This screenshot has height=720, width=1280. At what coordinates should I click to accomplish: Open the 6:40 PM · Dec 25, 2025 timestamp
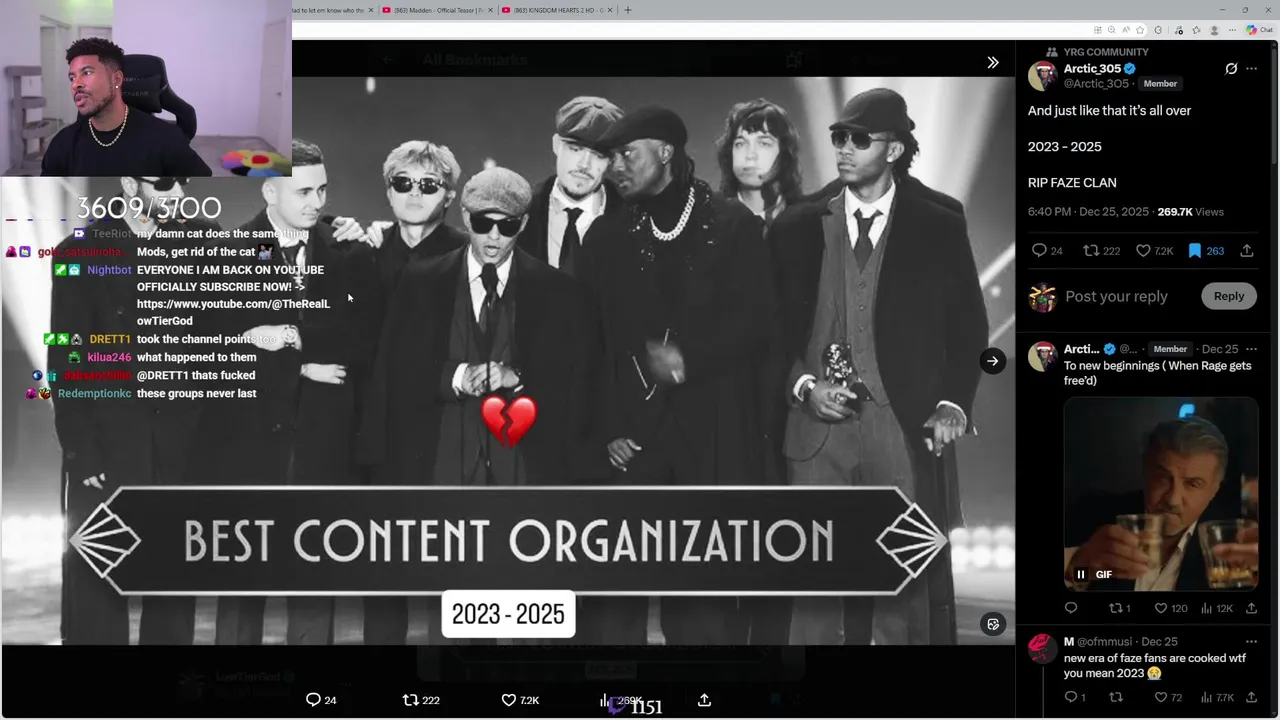click(1088, 212)
